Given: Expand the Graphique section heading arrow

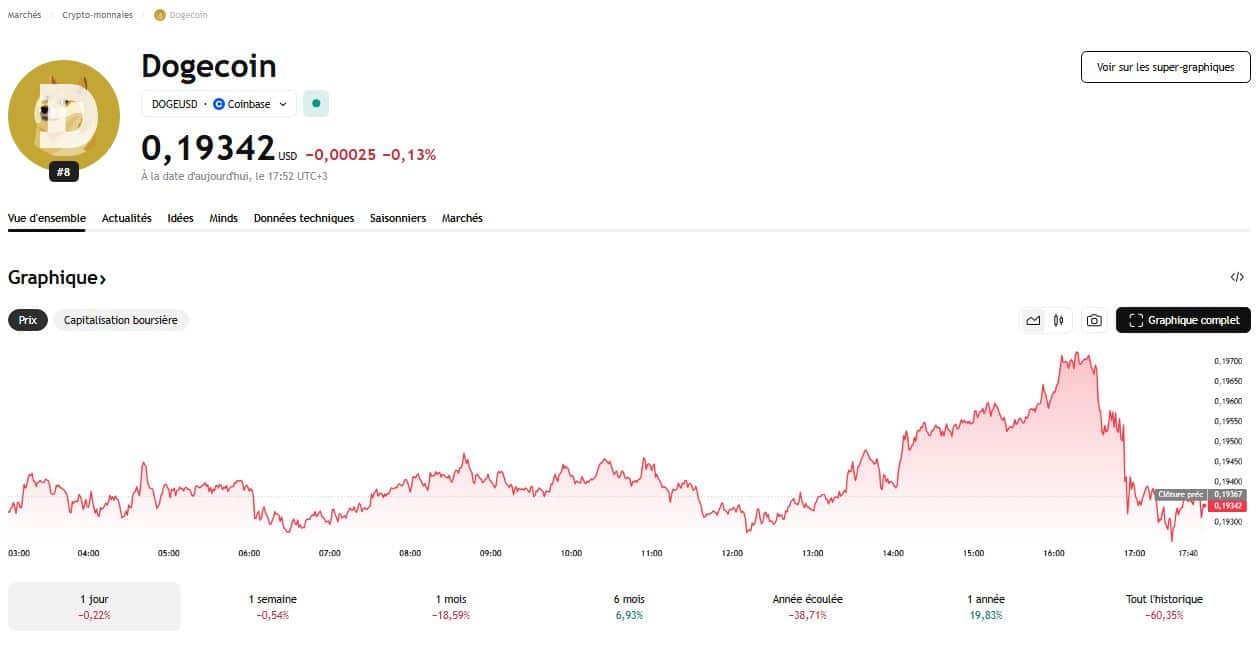Looking at the screenshot, I should [x=103, y=278].
